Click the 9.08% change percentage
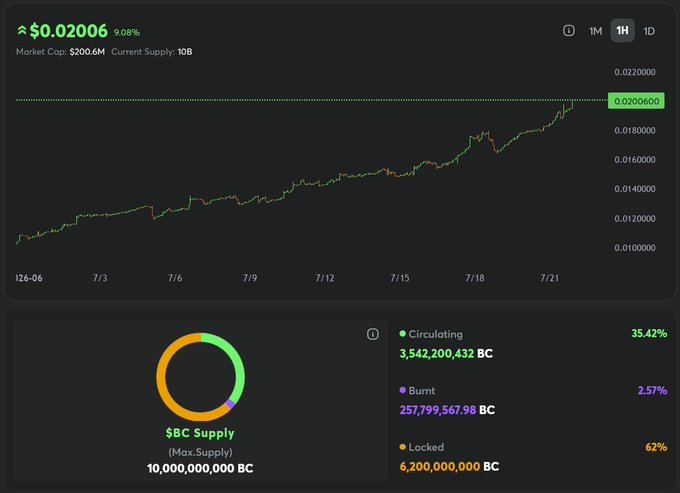Screen dimensions: 680x493 pos(127,33)
